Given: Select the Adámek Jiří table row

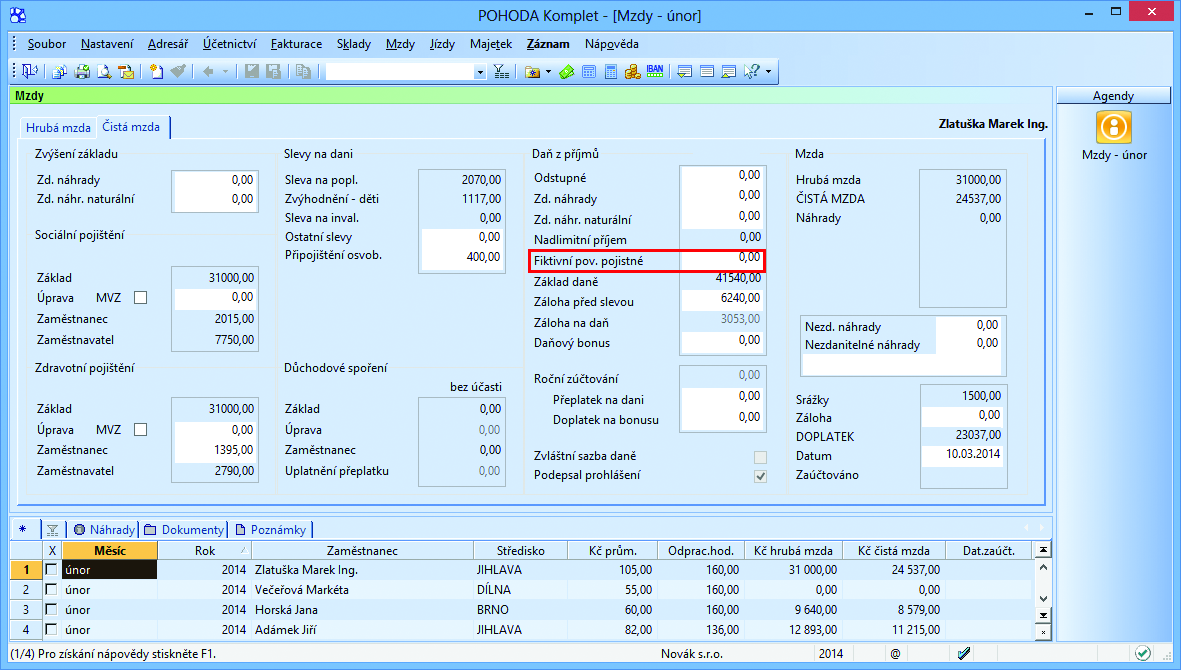Looking at the screenshot, I should [520, 629].
